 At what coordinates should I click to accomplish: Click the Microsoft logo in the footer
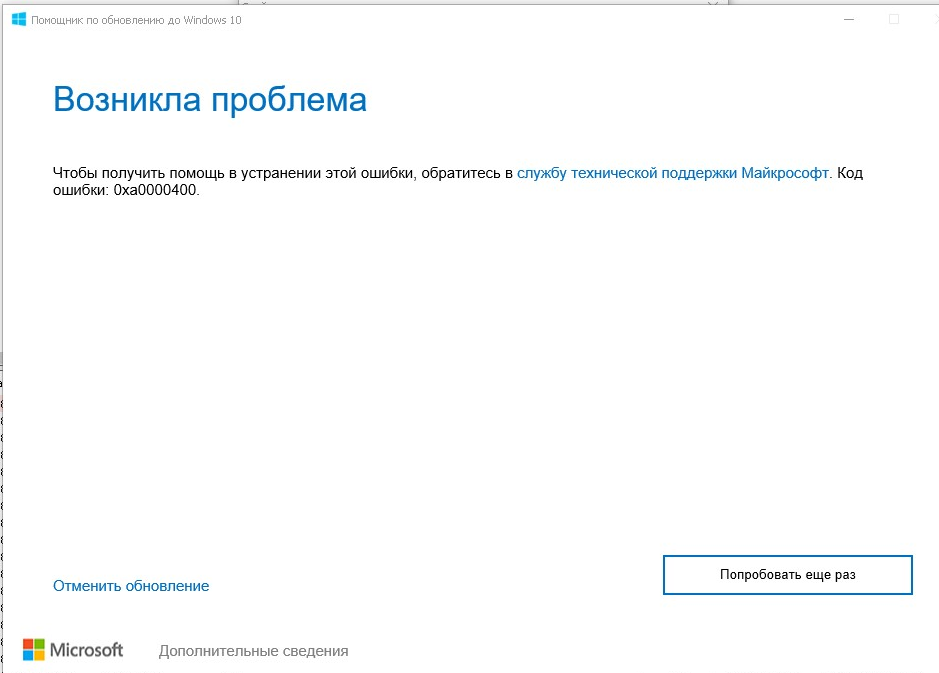[x=73, y=650]
